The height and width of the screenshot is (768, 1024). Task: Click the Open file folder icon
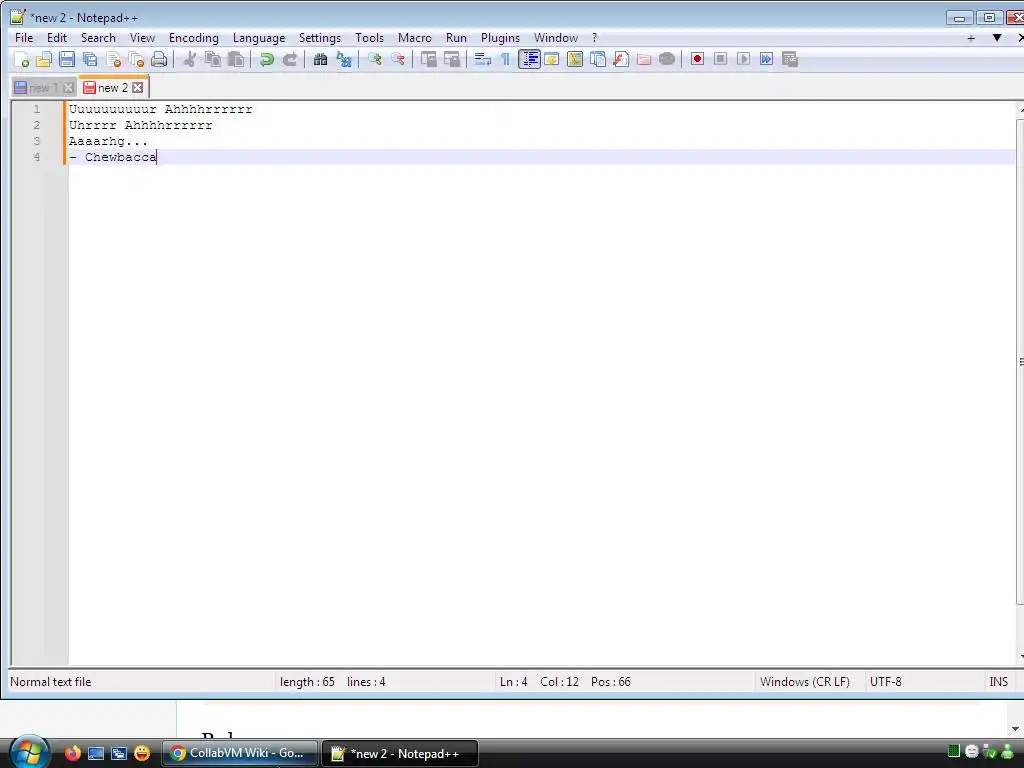pos(44,59)
